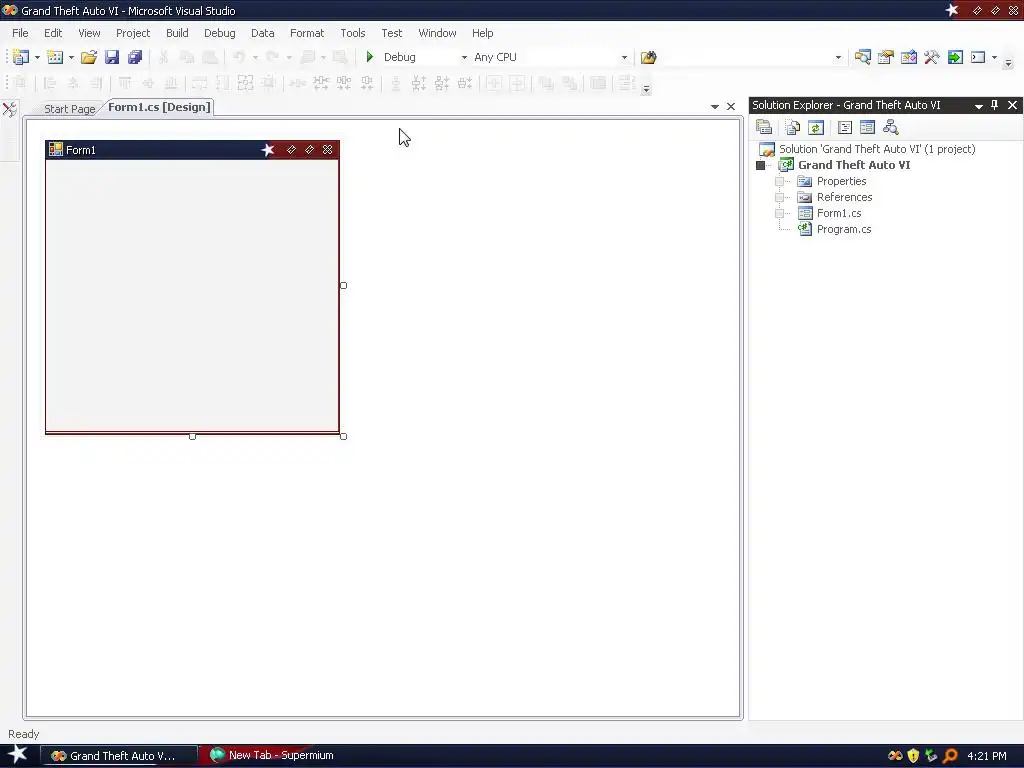Toggle Auto Hide pin on Solution Explorer

[x=995, y=105]
